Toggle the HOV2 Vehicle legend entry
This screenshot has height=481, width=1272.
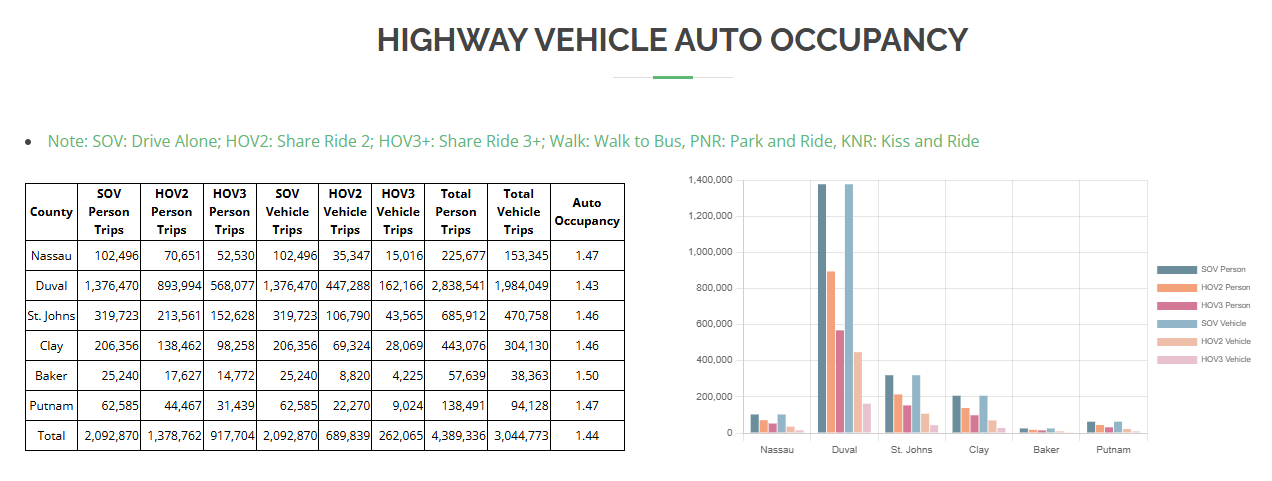[x=1204, y=342]
